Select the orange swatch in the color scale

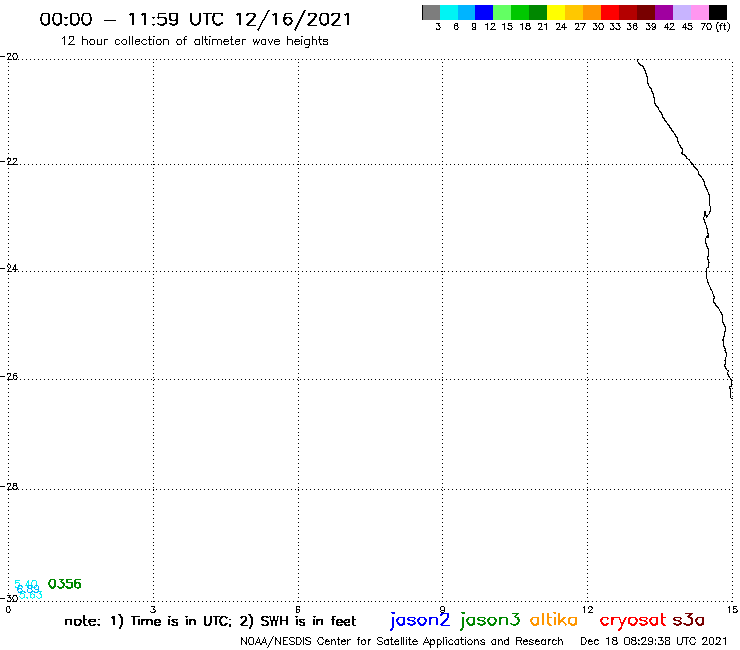(592, 12)
